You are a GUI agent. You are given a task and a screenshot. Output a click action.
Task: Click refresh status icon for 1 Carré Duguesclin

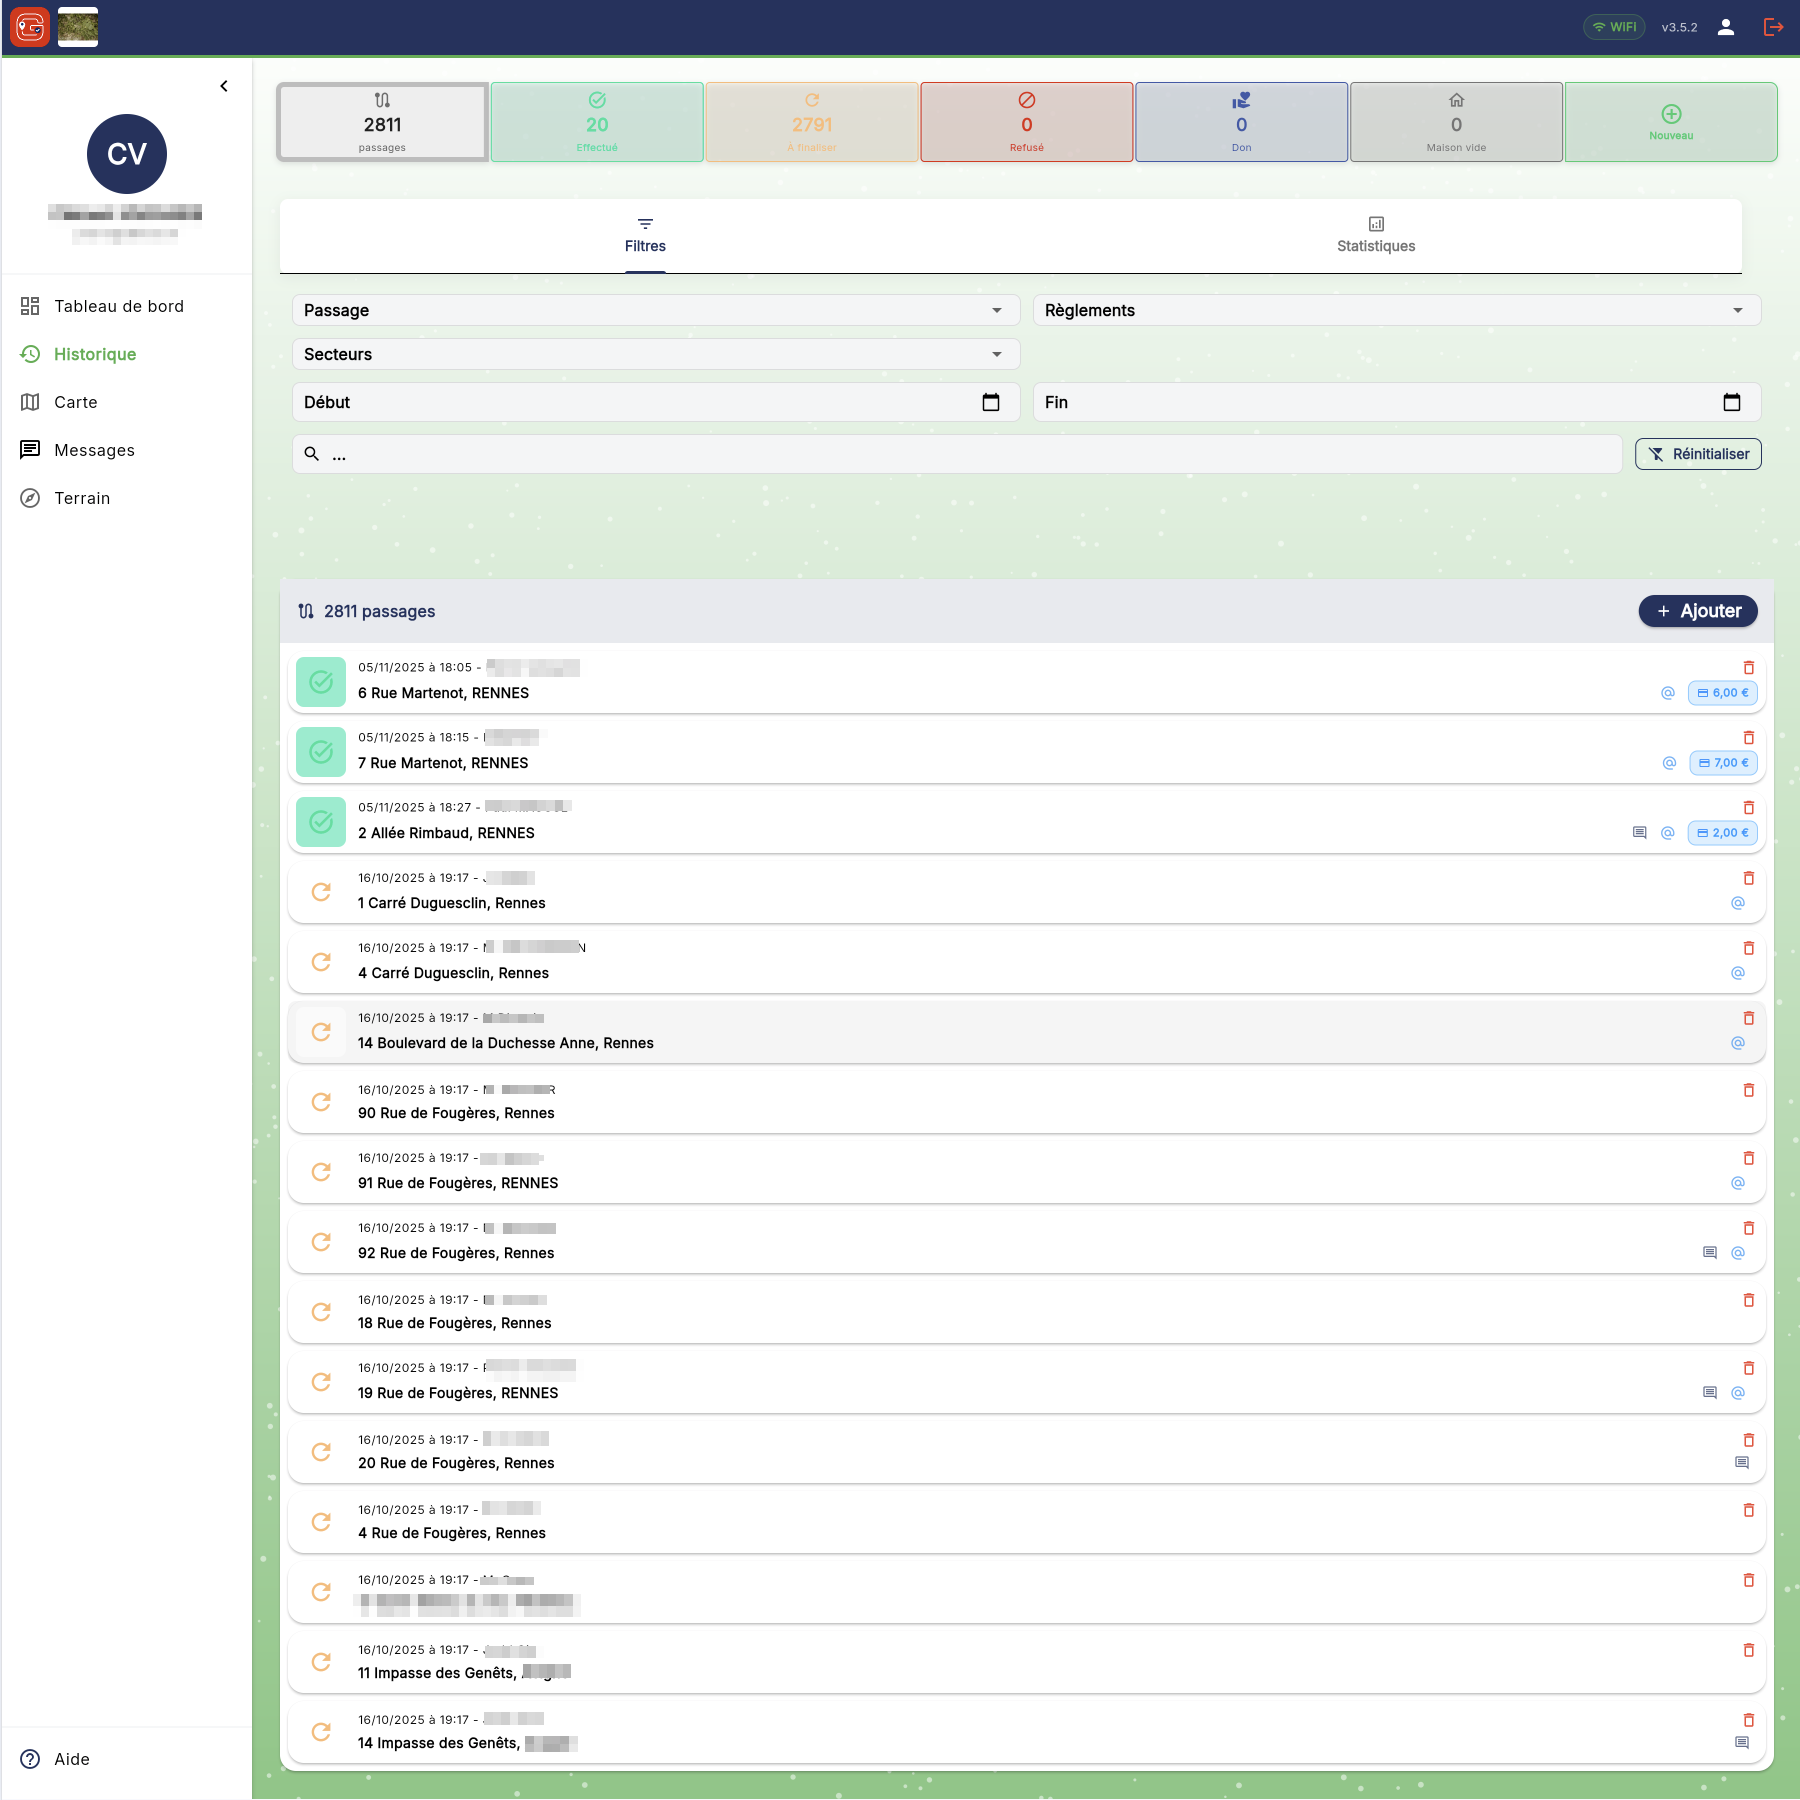point(321,892)
